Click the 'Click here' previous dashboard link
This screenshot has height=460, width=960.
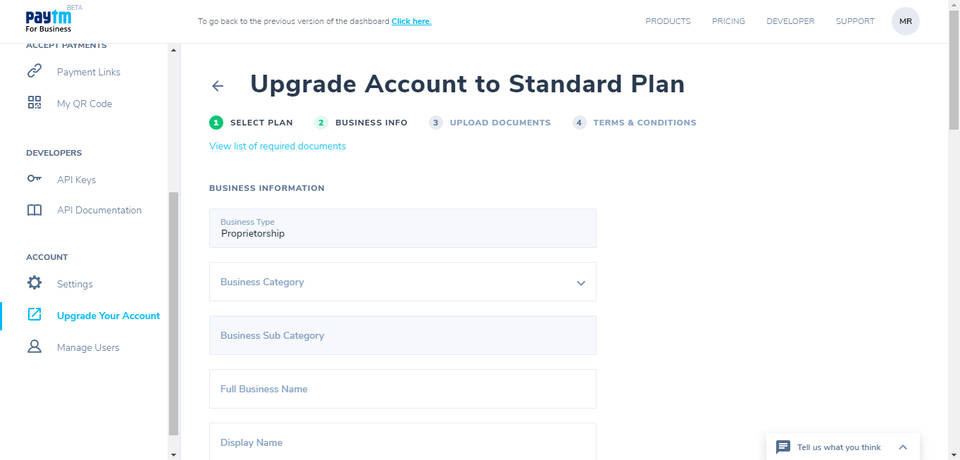point(411,21)
